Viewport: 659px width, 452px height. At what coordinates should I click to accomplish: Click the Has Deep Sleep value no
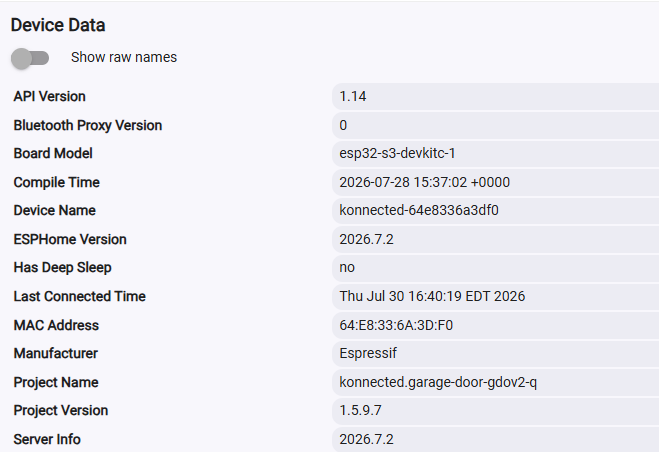coord(347,267)
